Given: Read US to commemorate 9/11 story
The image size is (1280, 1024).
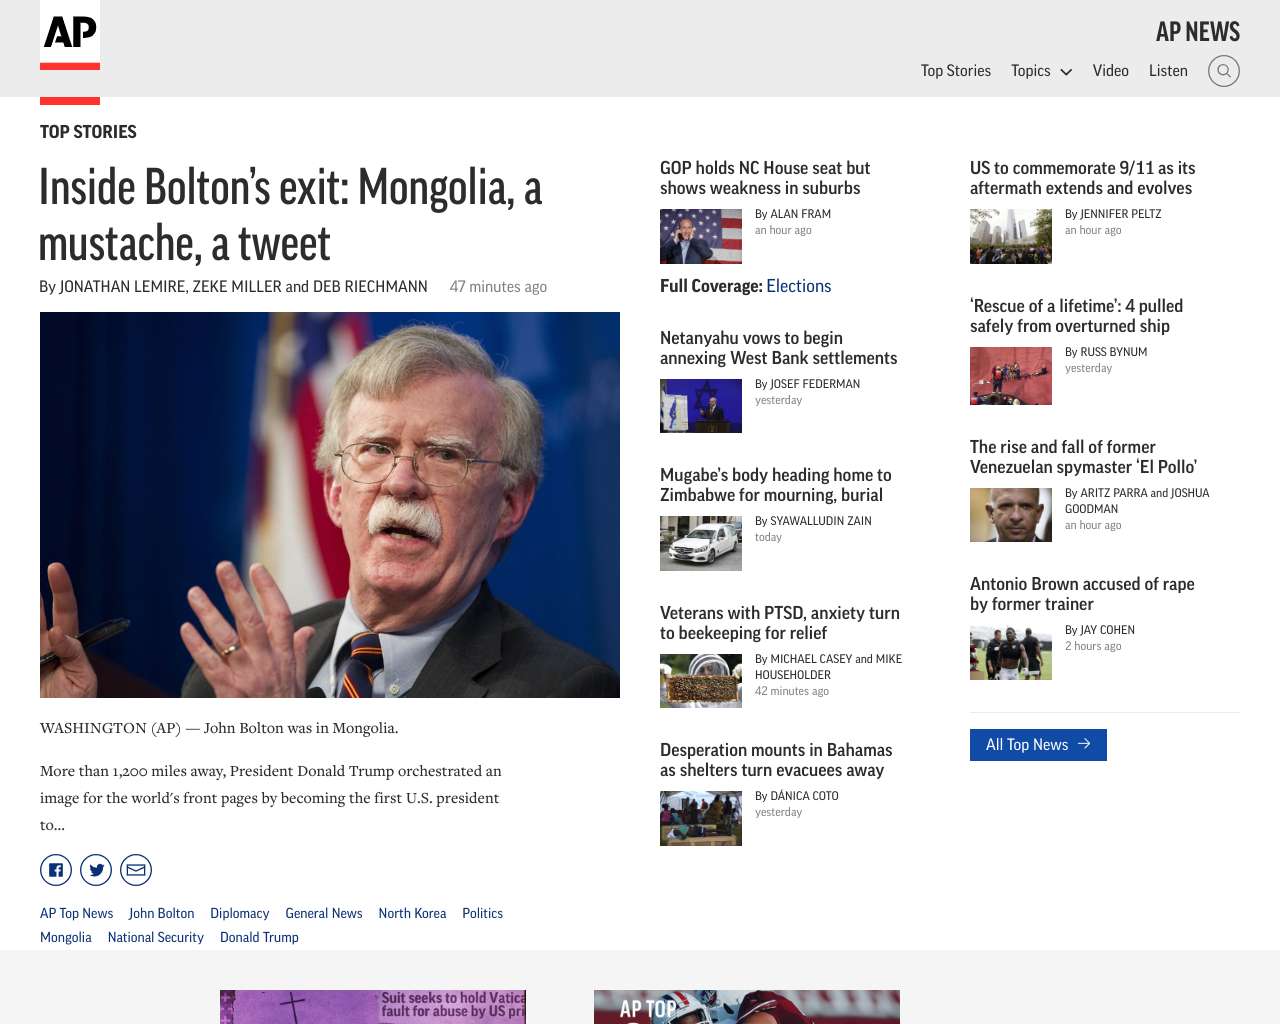Looking at the screenshot, I should tap(1083, 178).
